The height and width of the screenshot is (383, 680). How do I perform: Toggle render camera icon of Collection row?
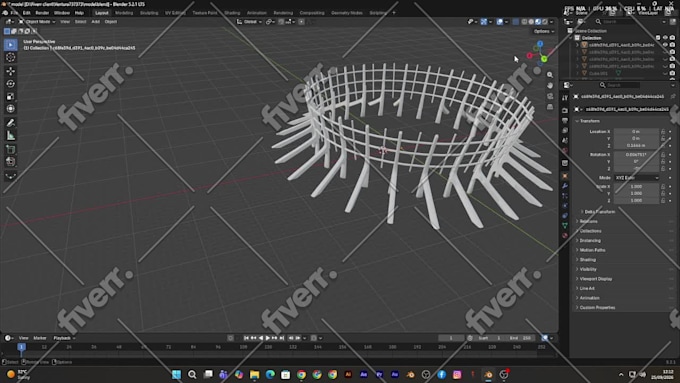(x=672, y=38)
